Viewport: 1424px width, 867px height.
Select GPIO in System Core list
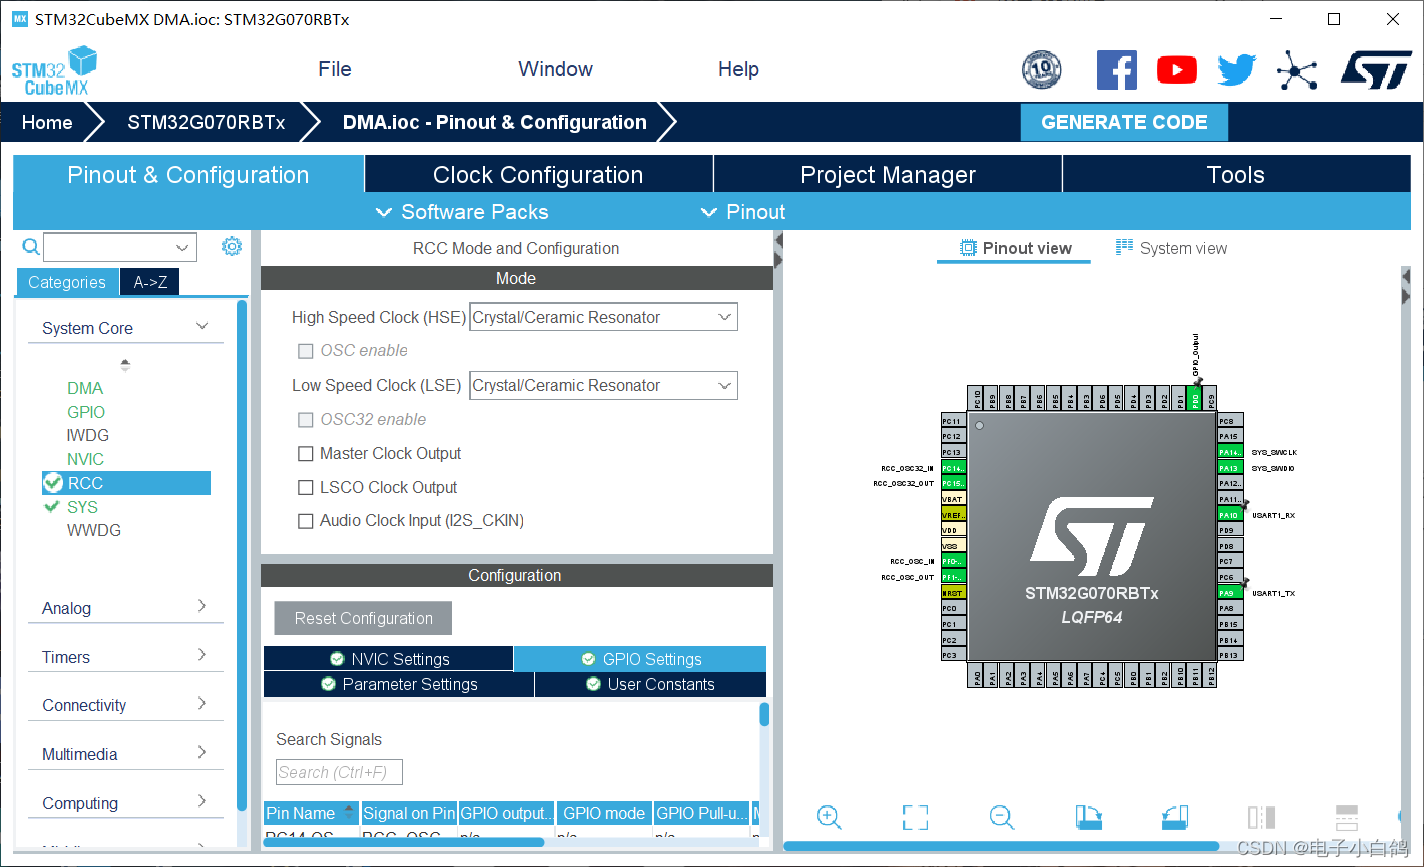pos(86,412)
